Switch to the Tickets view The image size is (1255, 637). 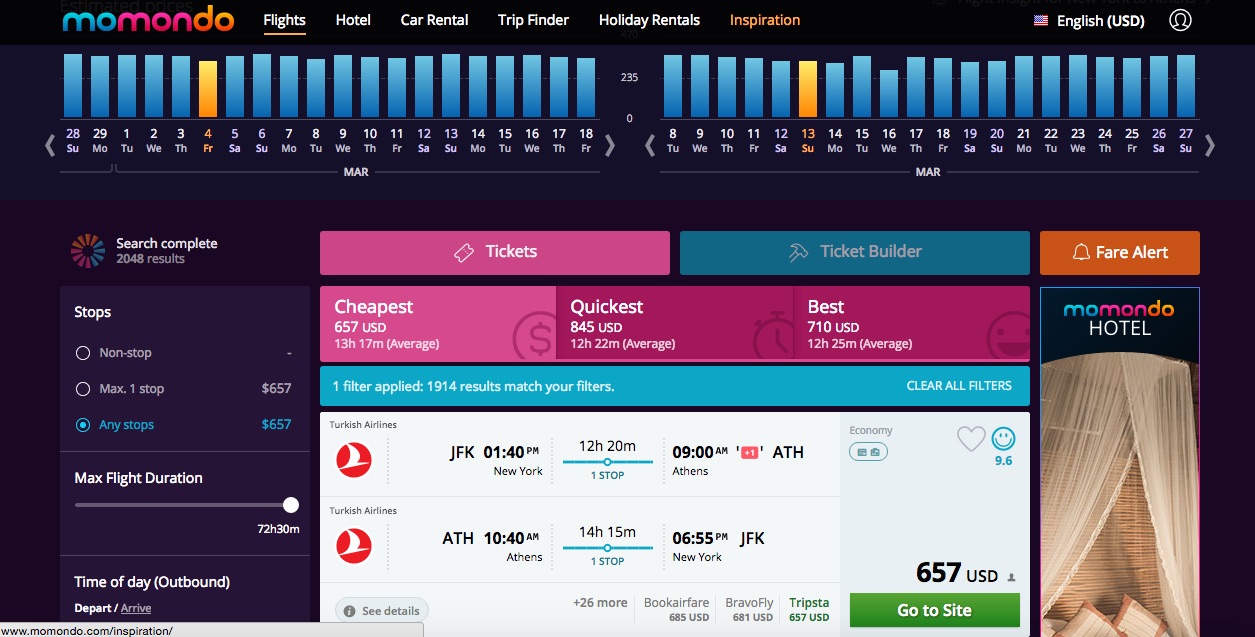[495, 252]
